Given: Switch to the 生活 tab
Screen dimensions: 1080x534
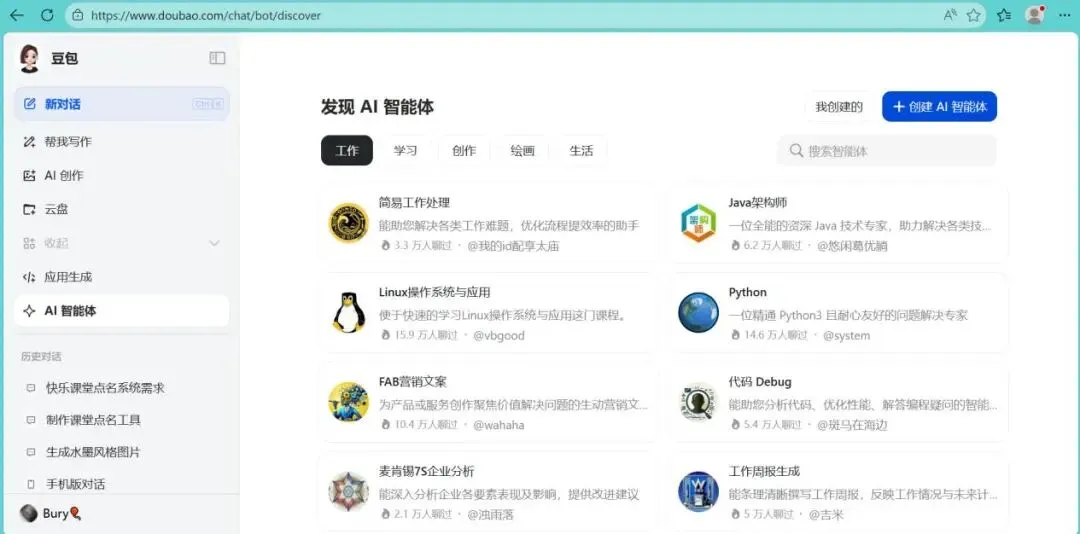Looking at the screenshot, I should pos(581,150).
